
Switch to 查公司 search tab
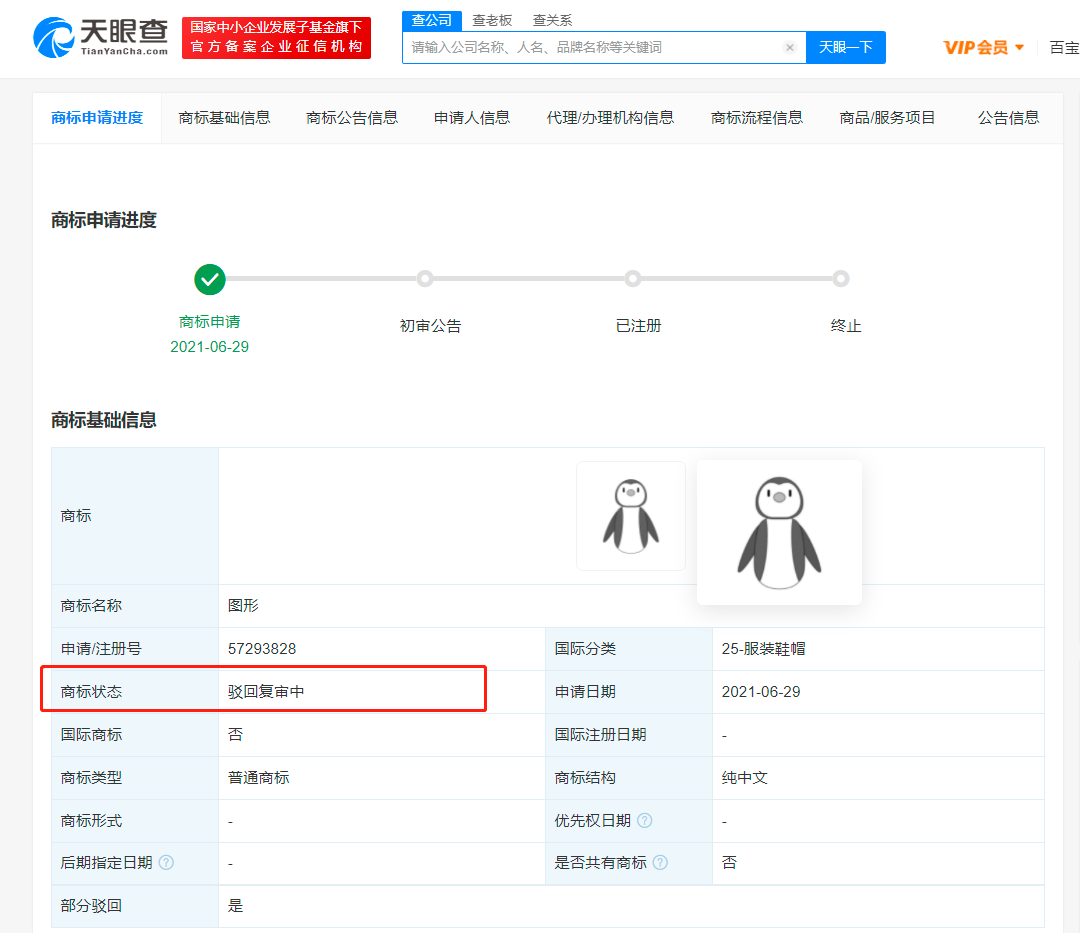[431, 20]
